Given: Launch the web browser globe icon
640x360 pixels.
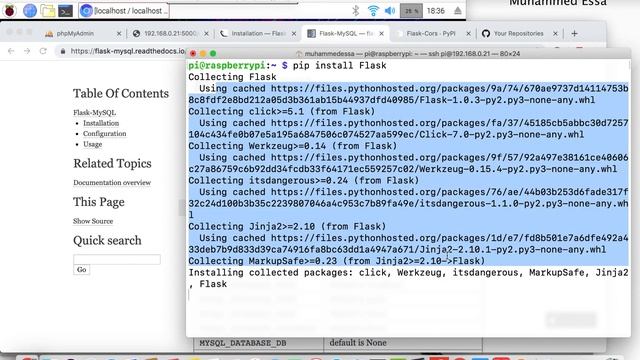Looking at the screenshot, I should click(x=30, y=11).
